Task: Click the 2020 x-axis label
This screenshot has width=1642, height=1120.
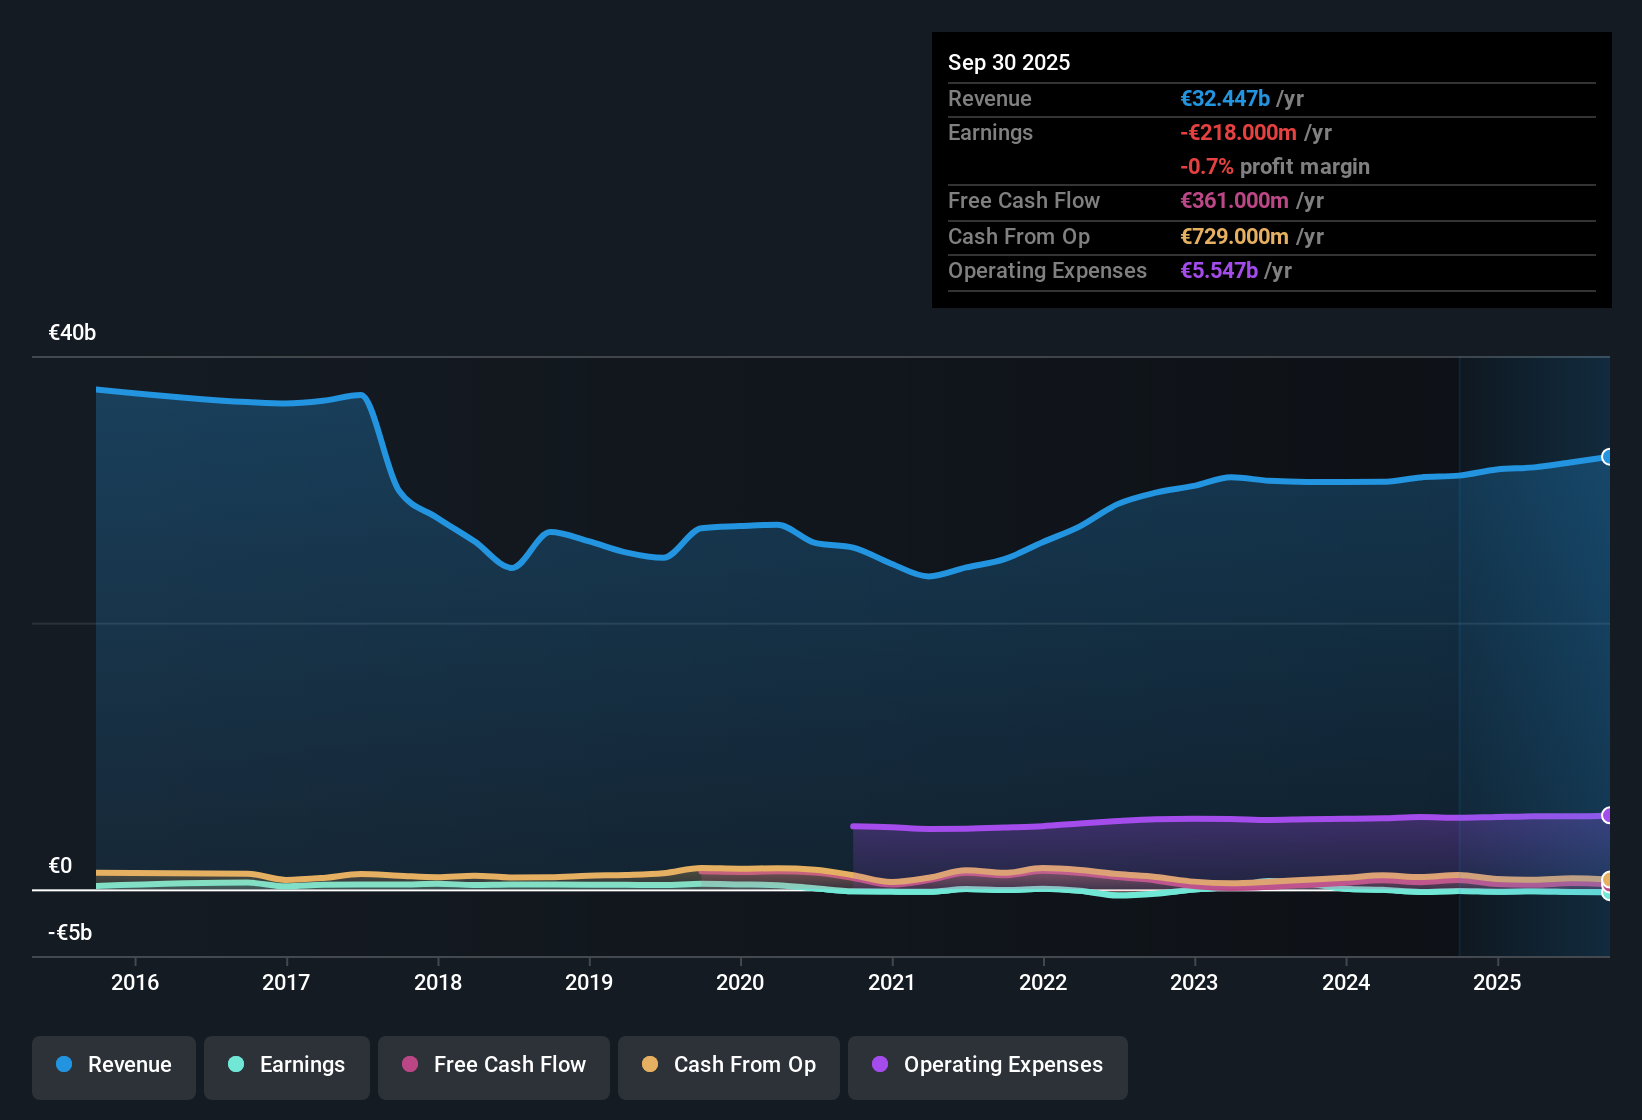Action: coord(740,982)
